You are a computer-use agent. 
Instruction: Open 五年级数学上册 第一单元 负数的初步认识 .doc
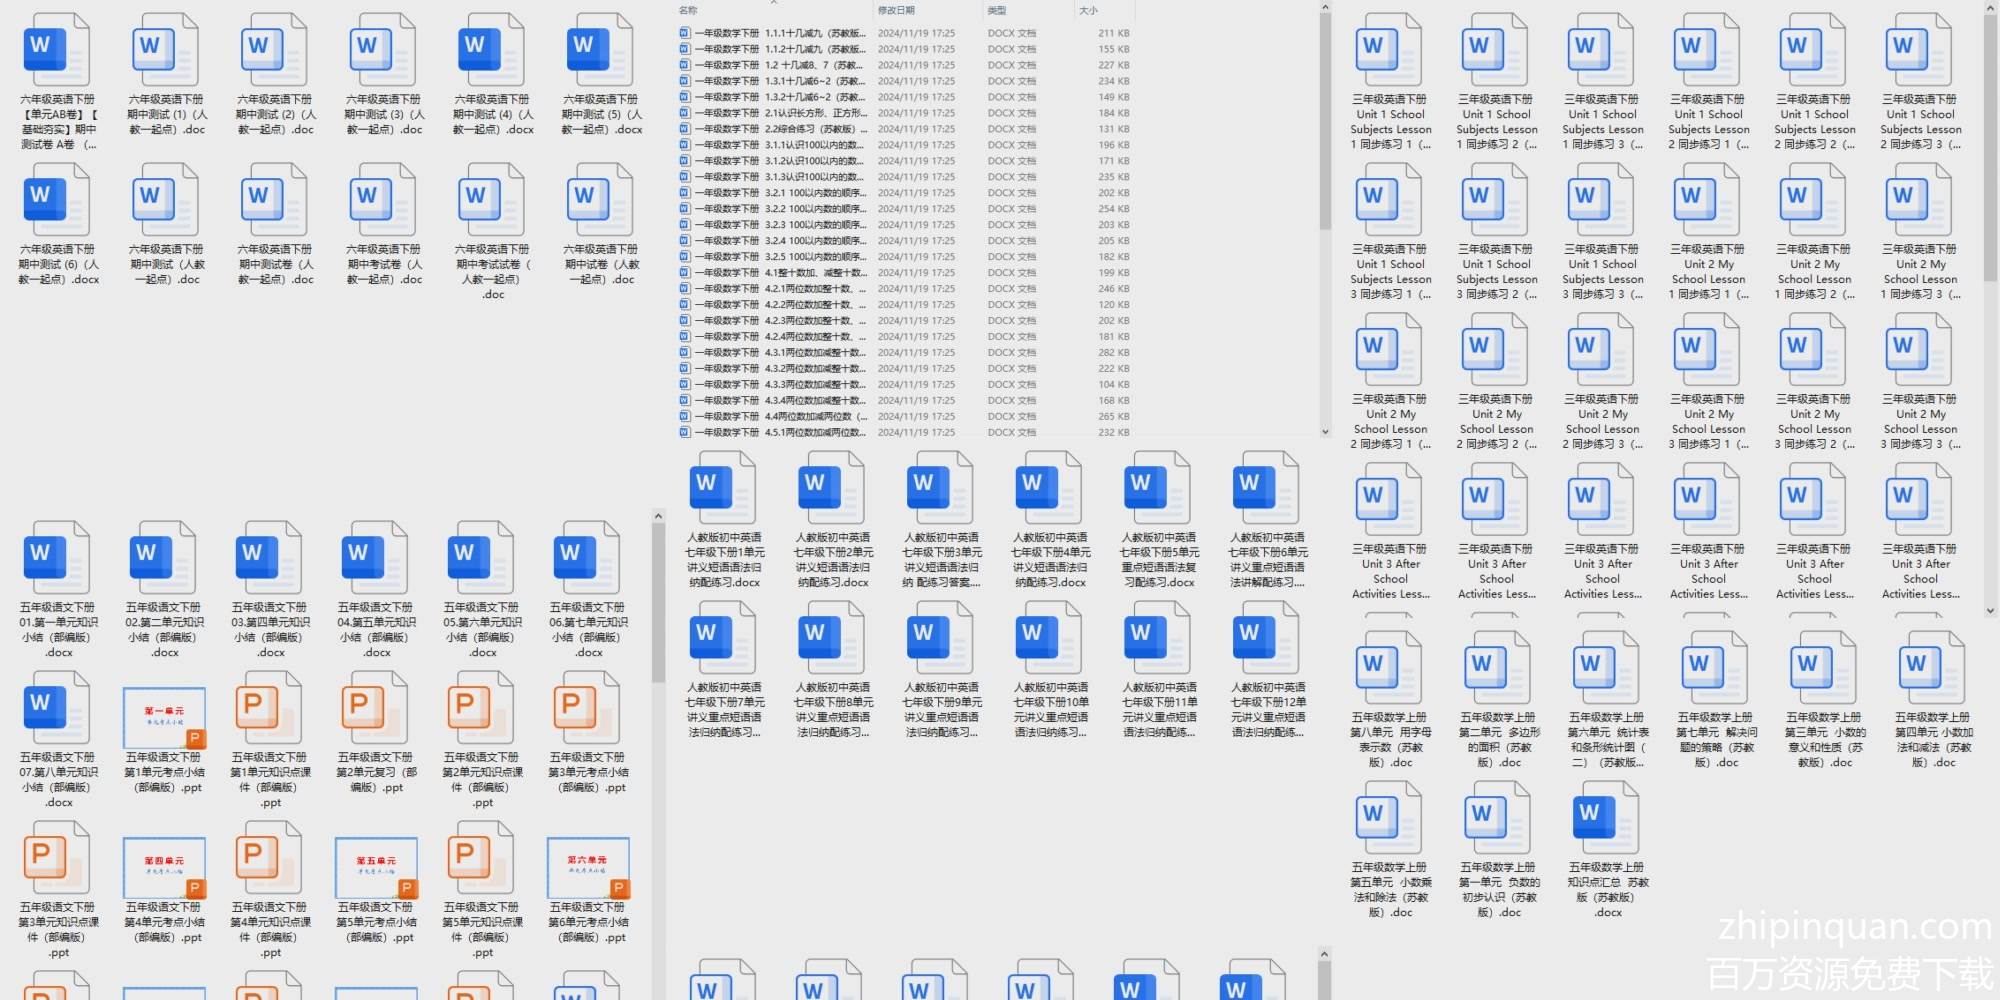click(1498, 850)
